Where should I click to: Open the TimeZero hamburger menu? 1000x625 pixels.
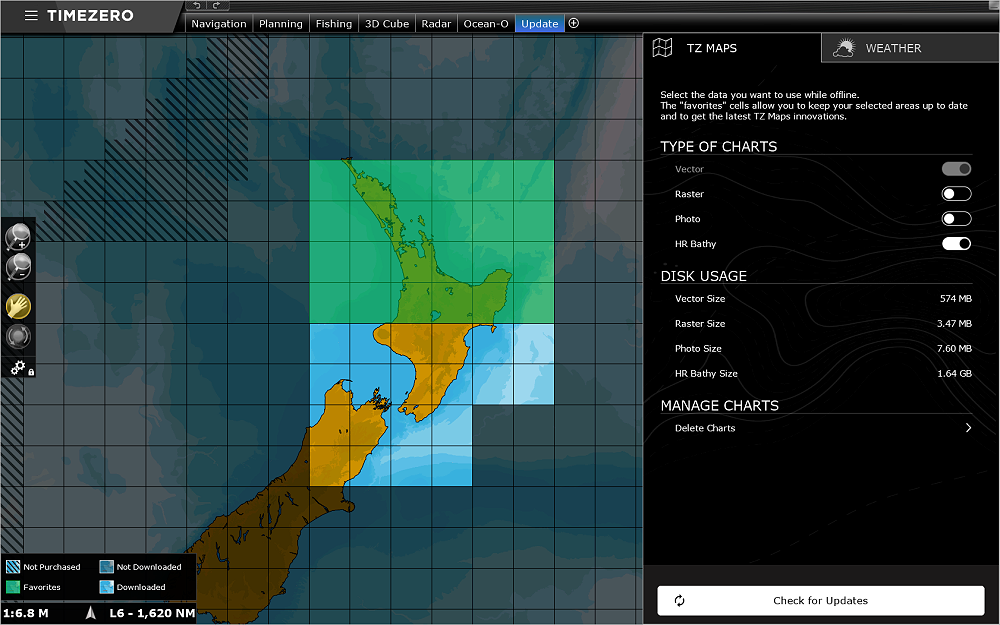tap(32, 16)
